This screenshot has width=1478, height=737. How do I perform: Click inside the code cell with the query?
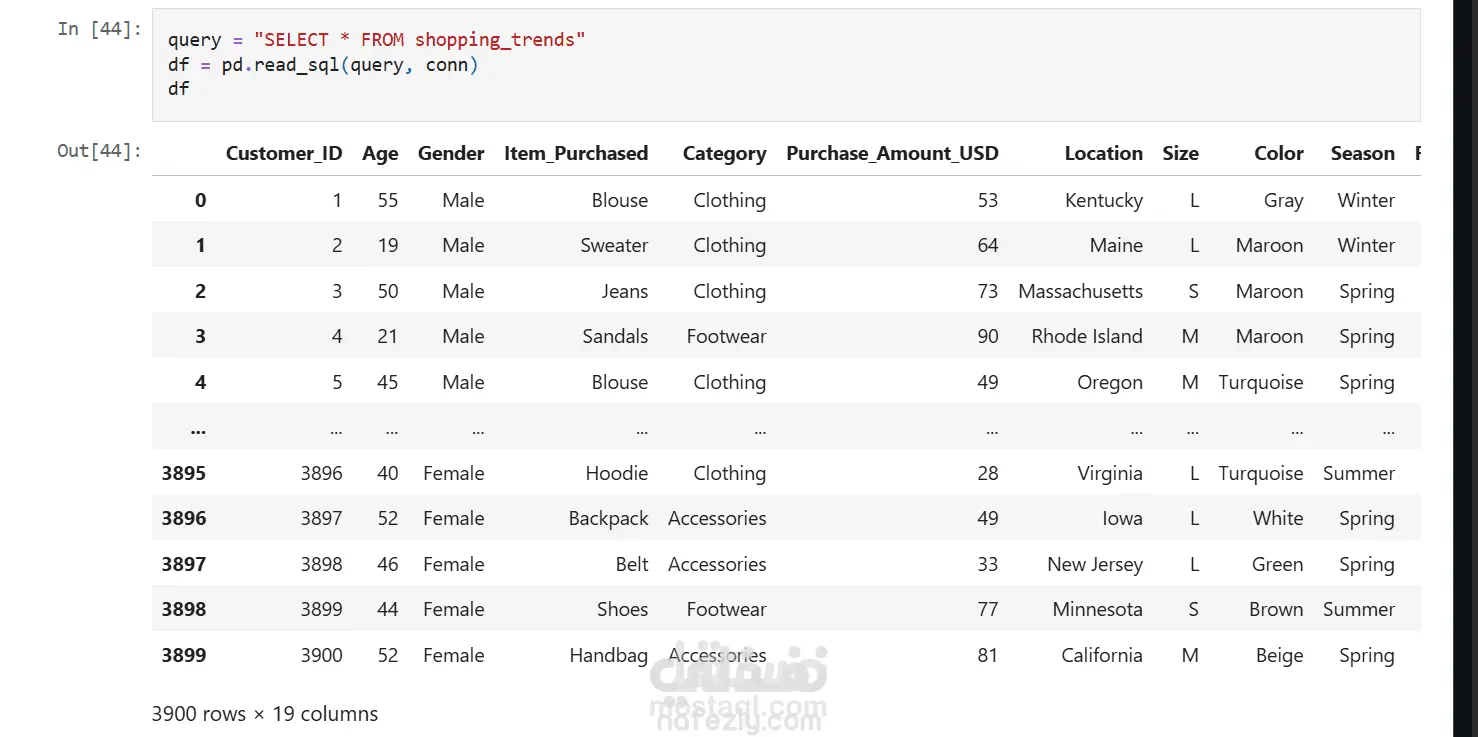coord(786,65)
